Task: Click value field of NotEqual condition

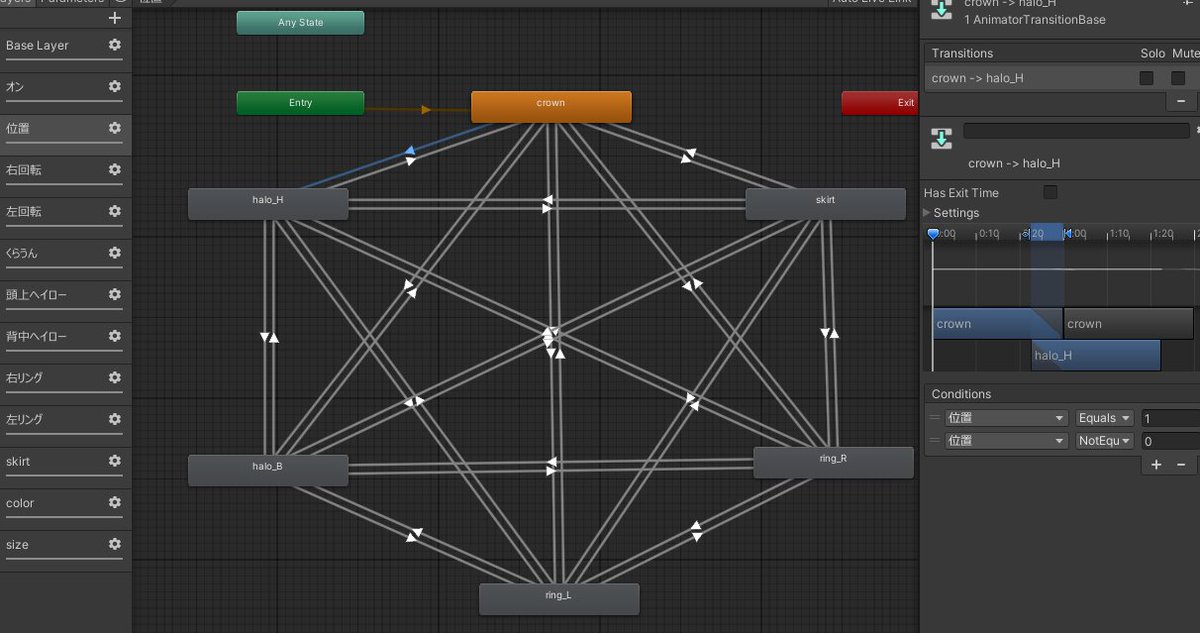Action: click(x=1170, y=440)
